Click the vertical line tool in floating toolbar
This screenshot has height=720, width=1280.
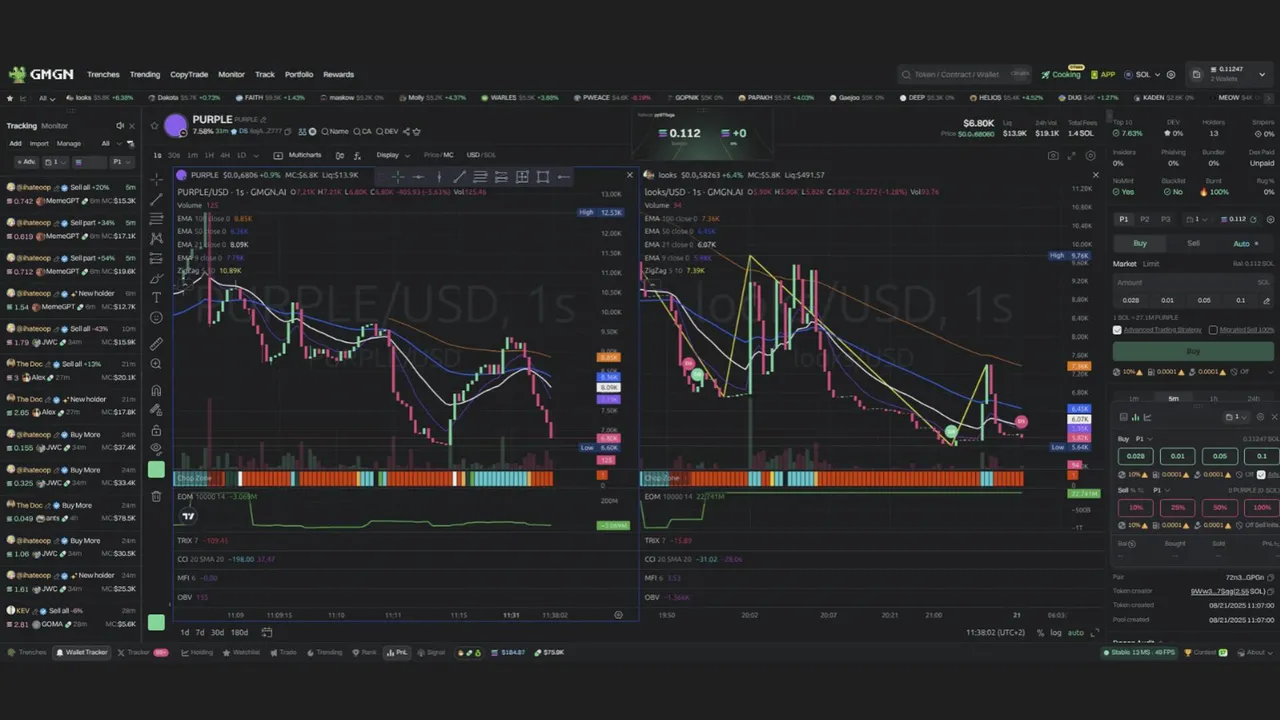[439, 177]
